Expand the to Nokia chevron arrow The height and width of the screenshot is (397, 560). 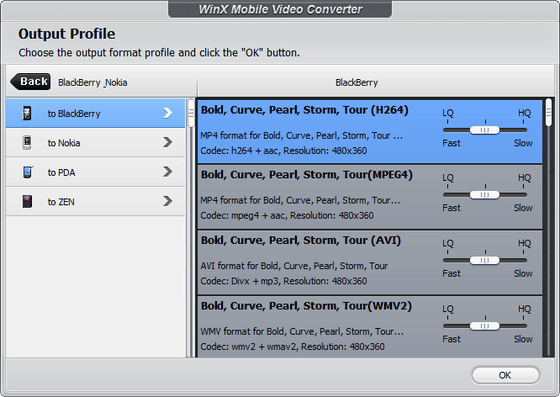click(168, 142)
